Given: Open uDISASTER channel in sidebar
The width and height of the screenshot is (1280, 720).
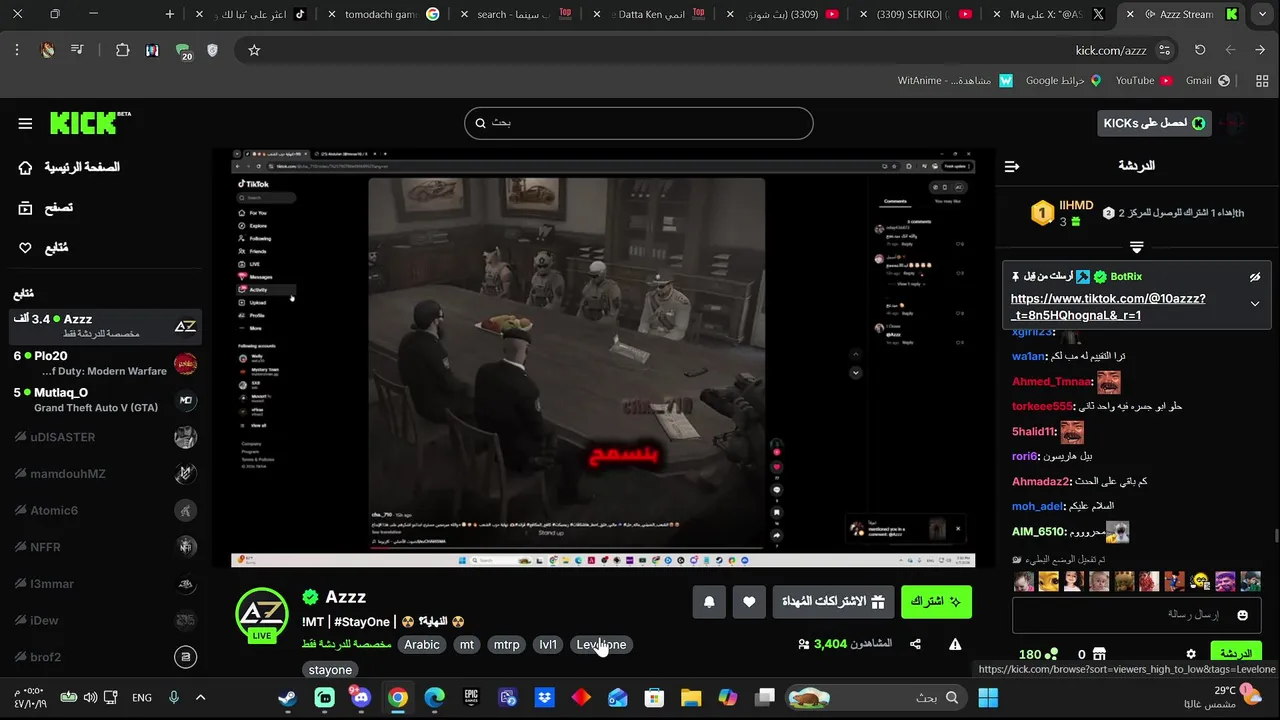Looking at the screenshot, I should pyautogui.click(x=105, y=437).
